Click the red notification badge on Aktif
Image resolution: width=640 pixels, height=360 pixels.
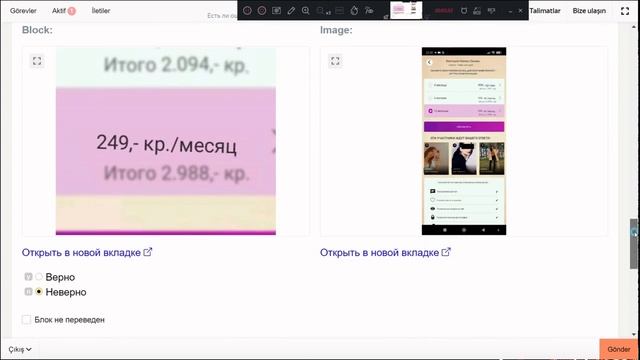pyautogui.click(x=71, y=11)
